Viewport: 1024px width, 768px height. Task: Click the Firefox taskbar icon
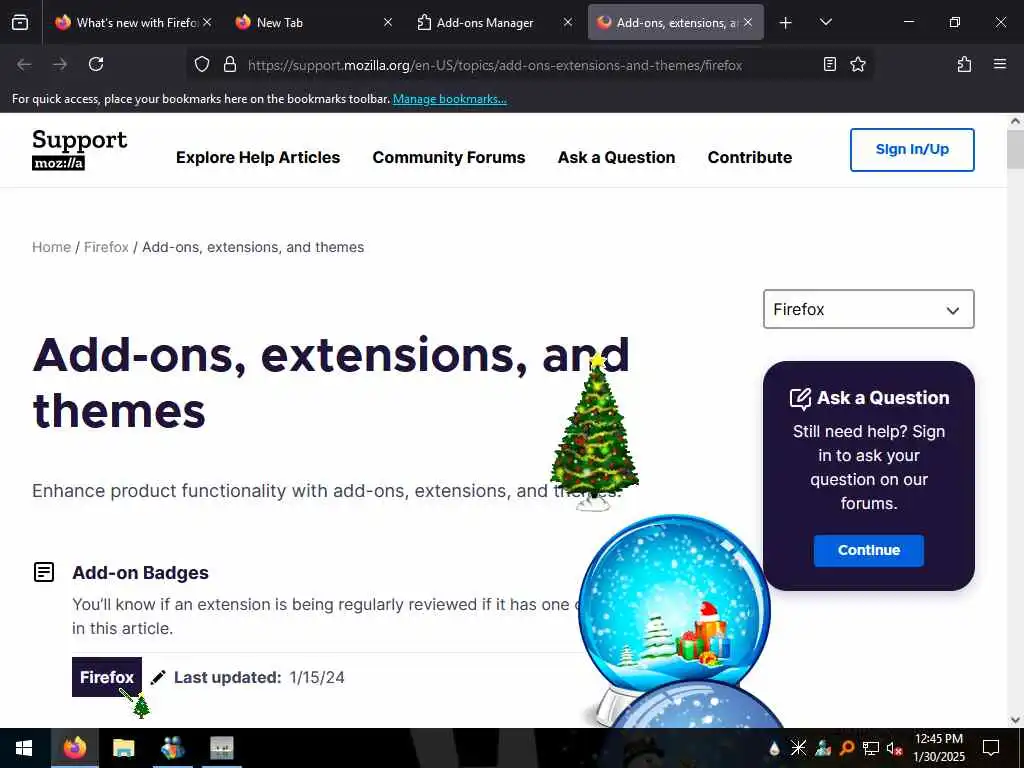point(74,748)
